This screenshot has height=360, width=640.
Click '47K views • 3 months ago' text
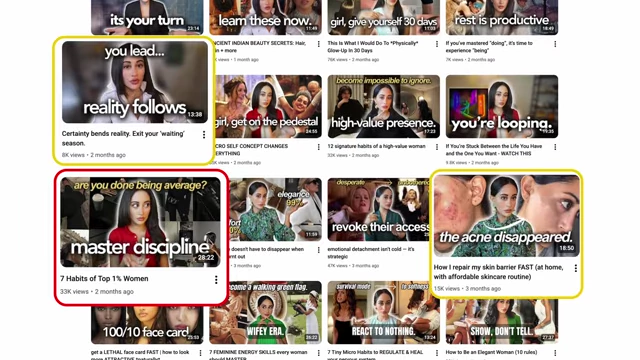353,266
